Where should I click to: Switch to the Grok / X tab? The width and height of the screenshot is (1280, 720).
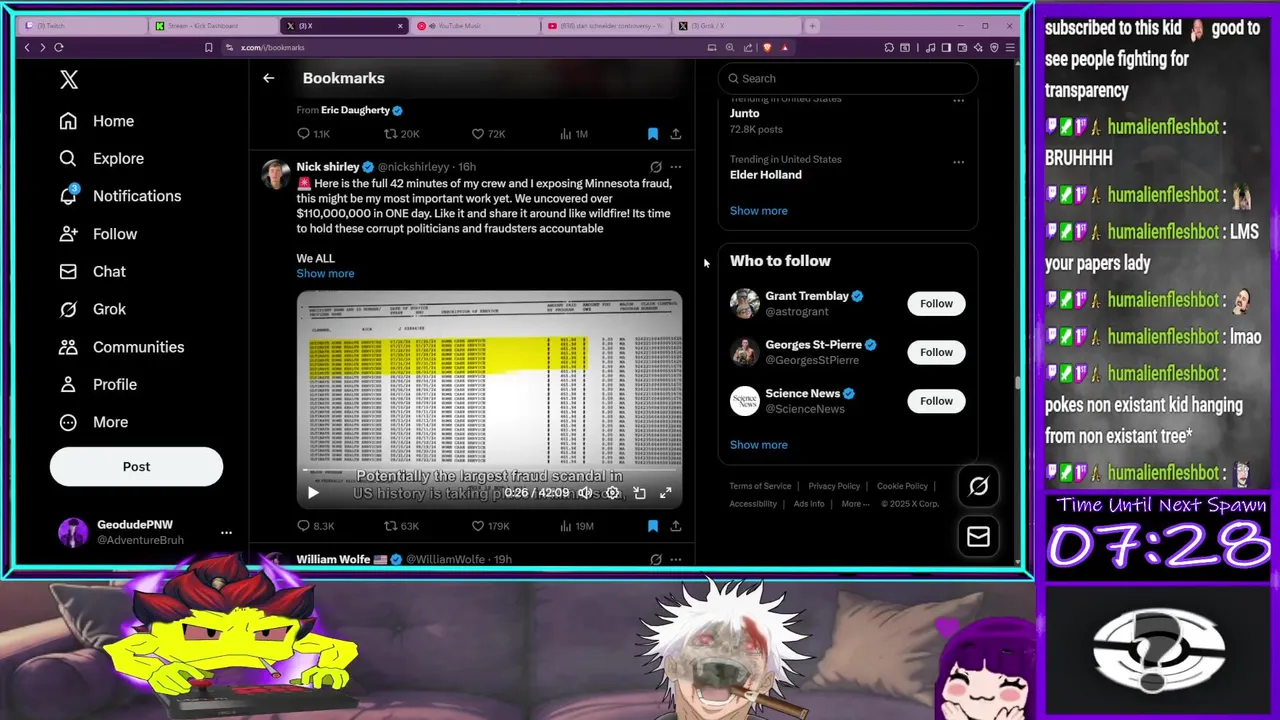736,26
